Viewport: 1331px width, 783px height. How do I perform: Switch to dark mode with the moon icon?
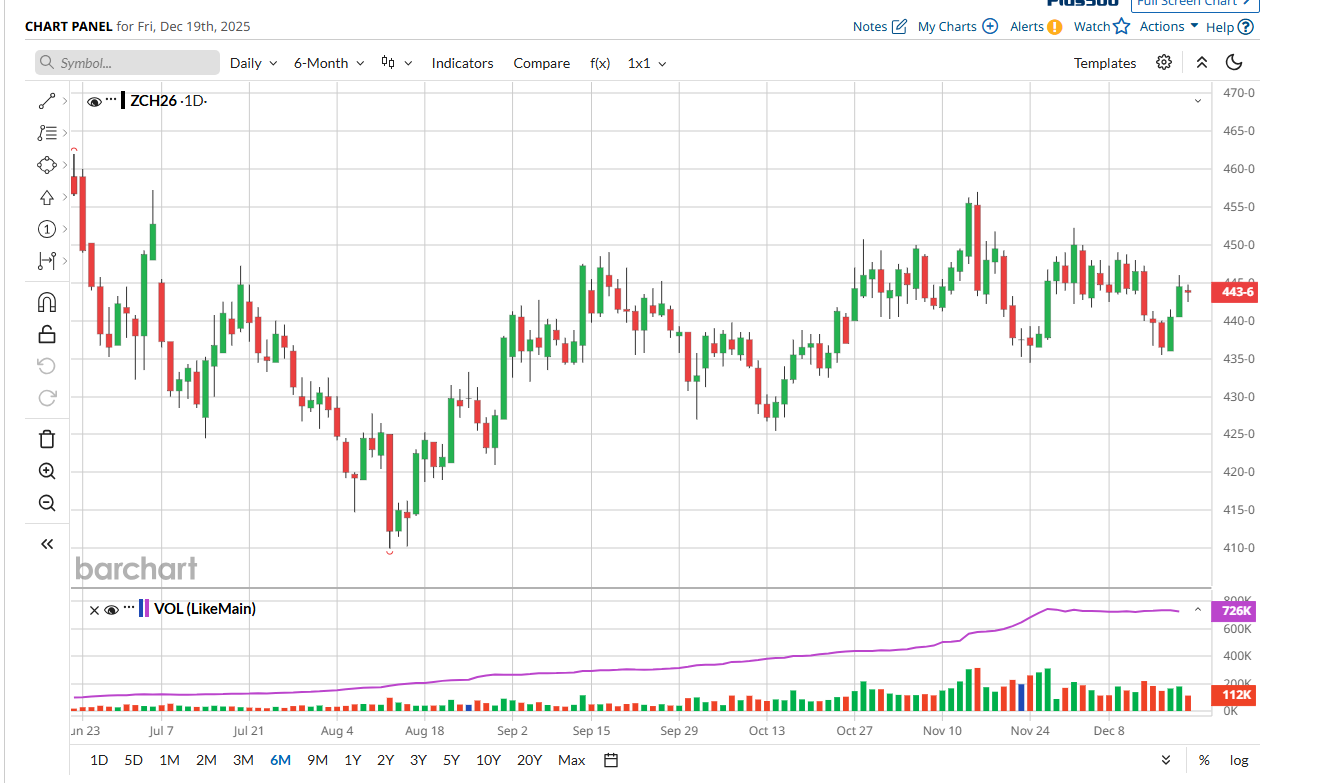point(1234,63)
